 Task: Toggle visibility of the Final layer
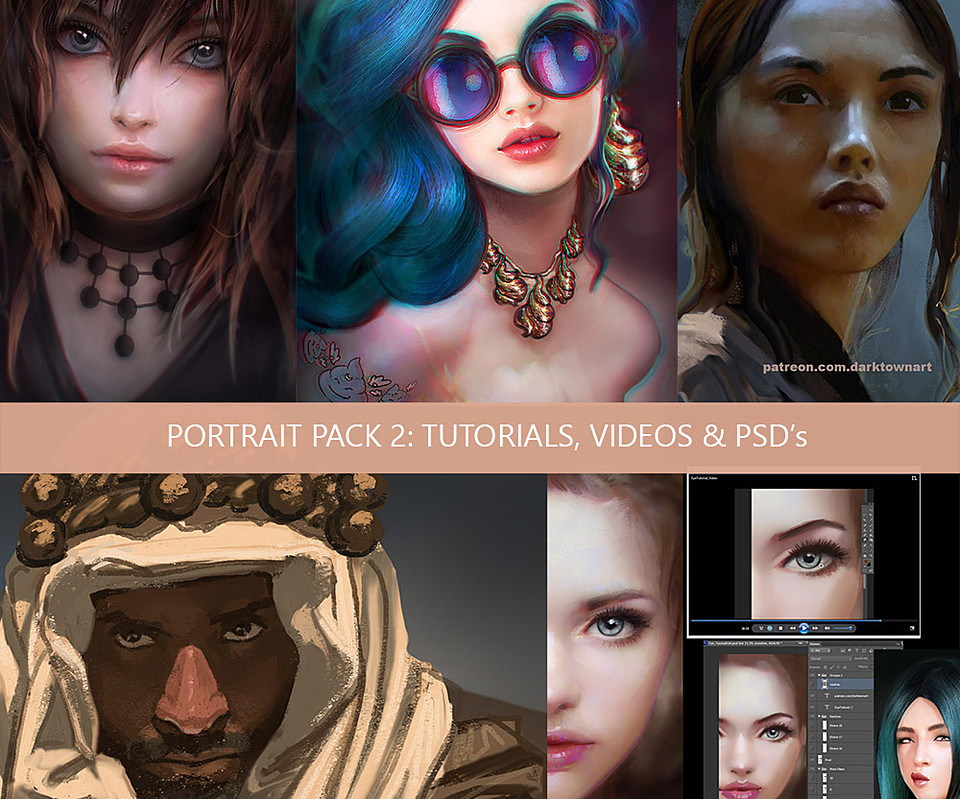[x=810, y=758]
